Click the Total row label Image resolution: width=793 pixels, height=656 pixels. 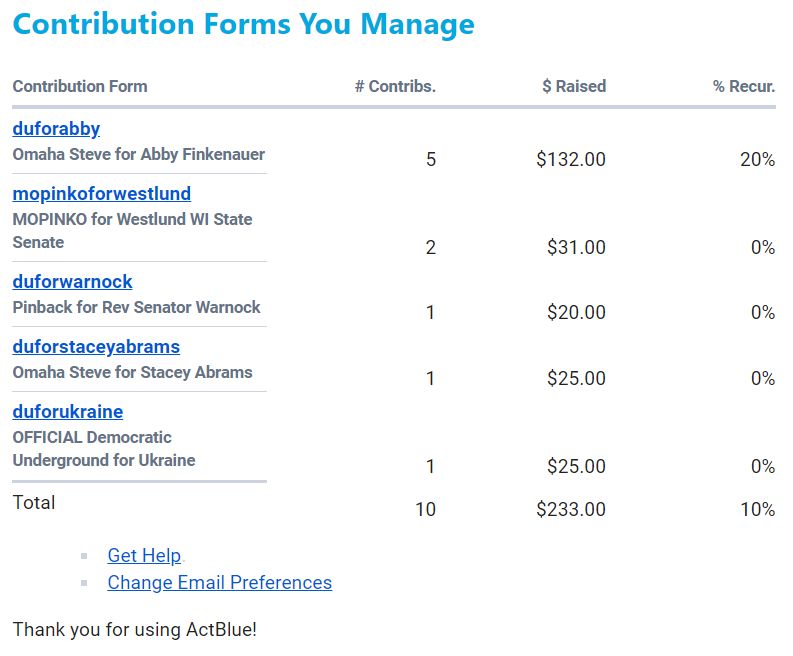34,502
